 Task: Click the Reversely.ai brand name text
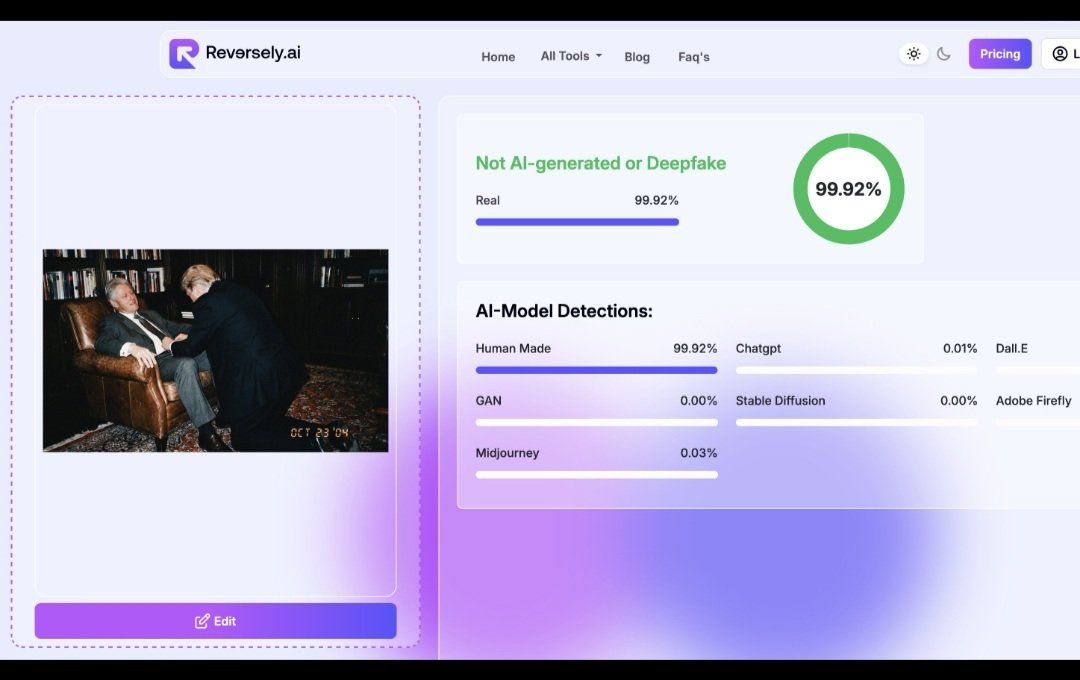(x=253, y=53)
